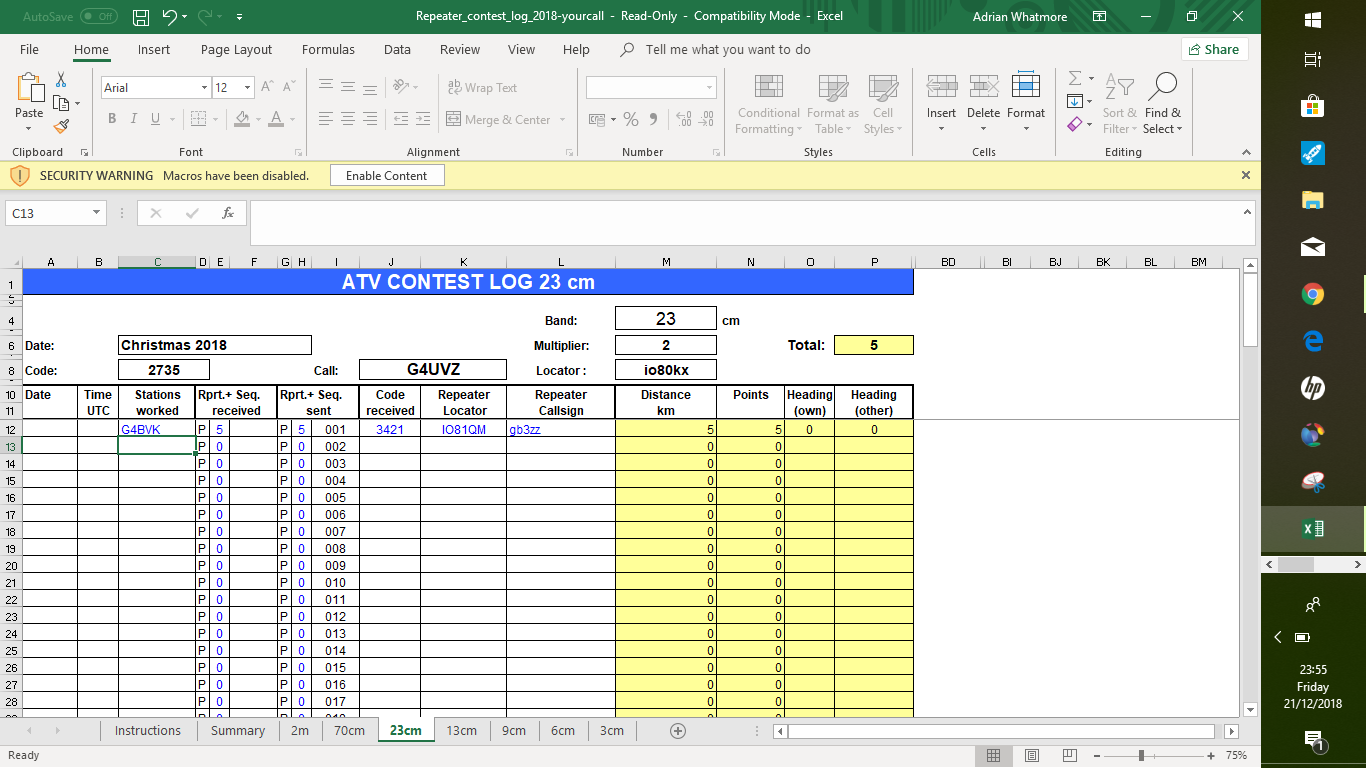The height and width of the screenshot is (768, 1366).
Task: Click the Format Painter icon
Action: click(x=60, y=124)
